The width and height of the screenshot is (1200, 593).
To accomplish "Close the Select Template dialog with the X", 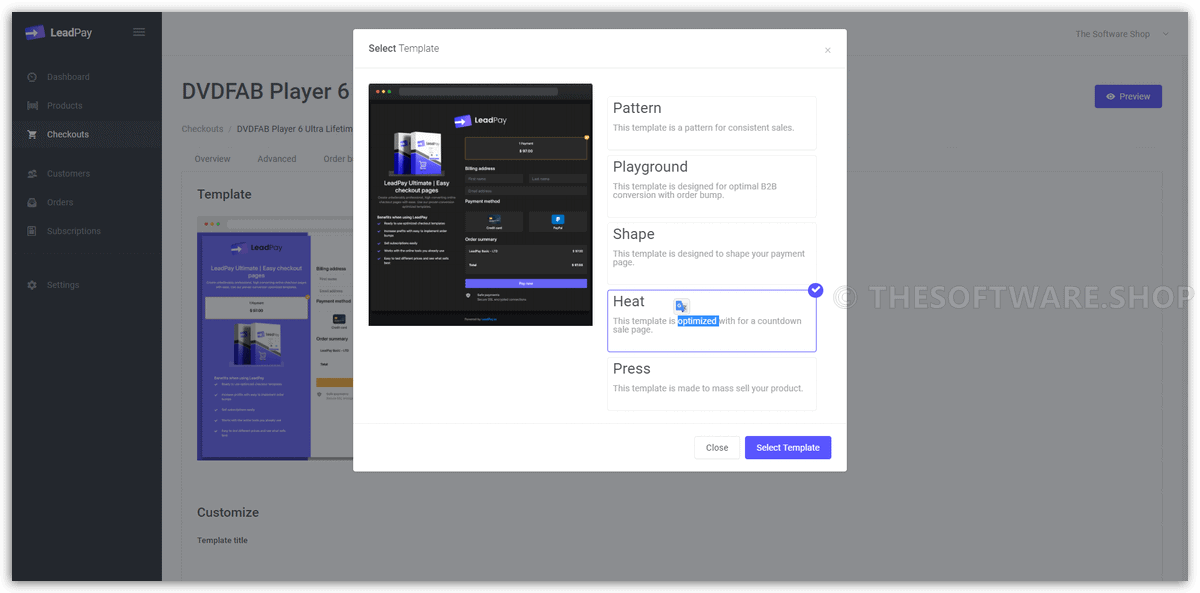I will 827,50.
